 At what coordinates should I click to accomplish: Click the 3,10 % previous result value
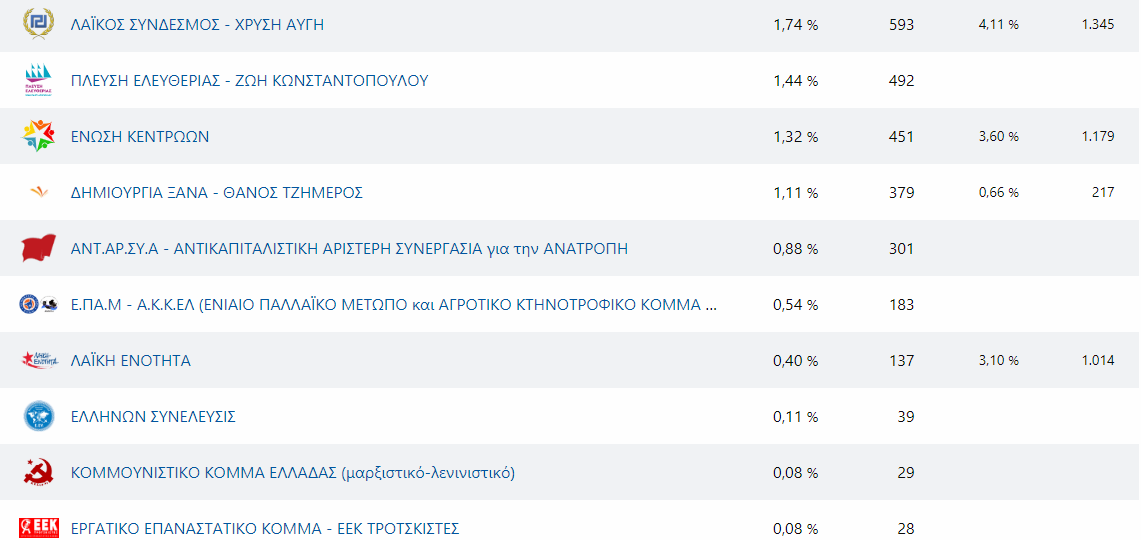click(x=998, y=361)
